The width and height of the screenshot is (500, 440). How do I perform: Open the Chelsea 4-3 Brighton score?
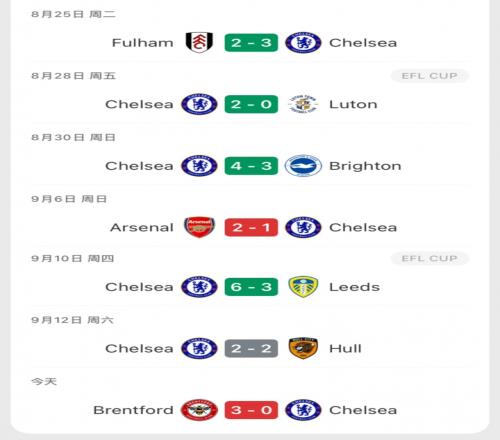[251, 166]
